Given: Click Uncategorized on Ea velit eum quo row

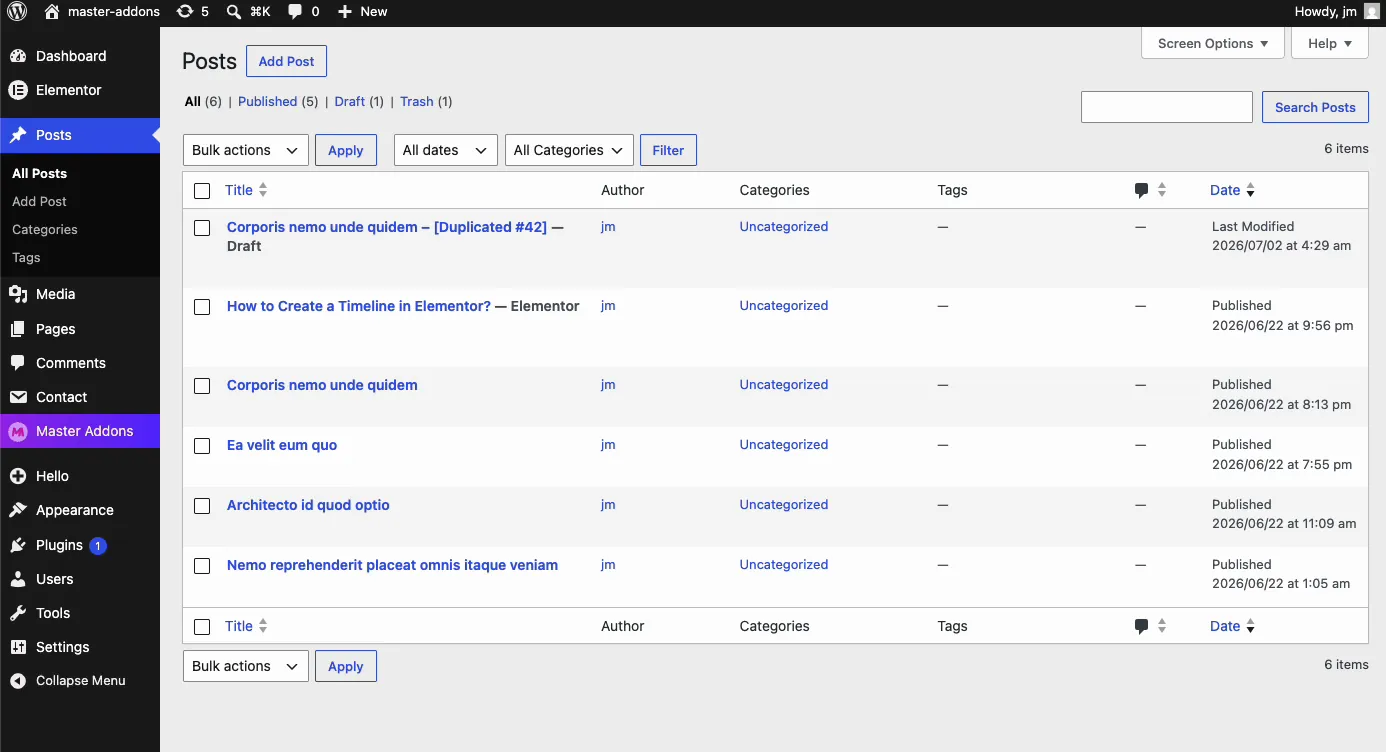Looking at the screenshot, I should [784, 445].
